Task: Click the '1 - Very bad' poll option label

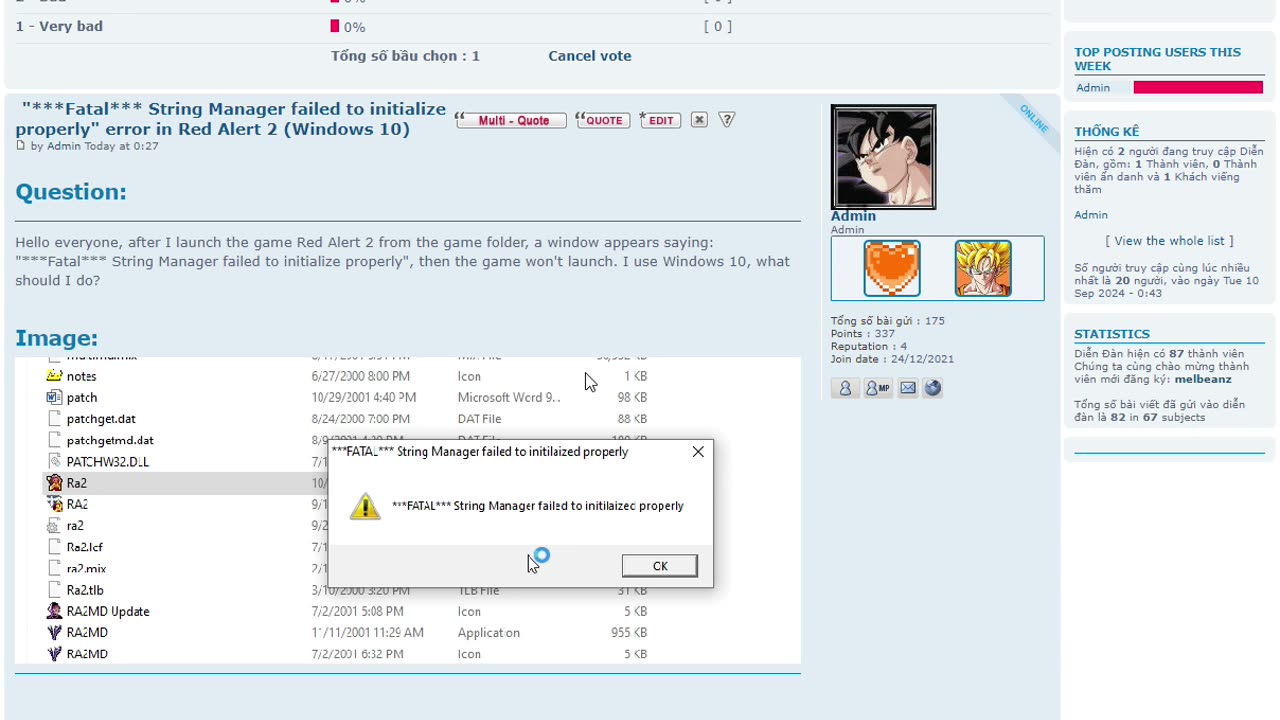Action: 59,26
